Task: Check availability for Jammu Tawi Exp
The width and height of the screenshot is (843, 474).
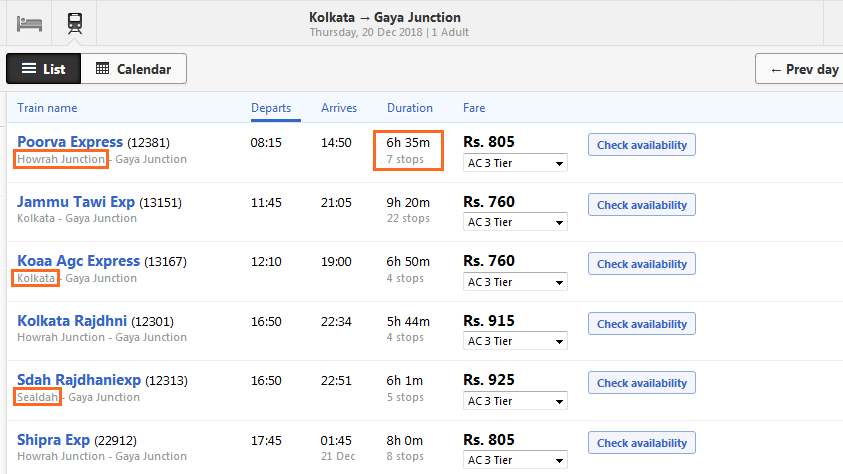Action: (x=642, y=205)
